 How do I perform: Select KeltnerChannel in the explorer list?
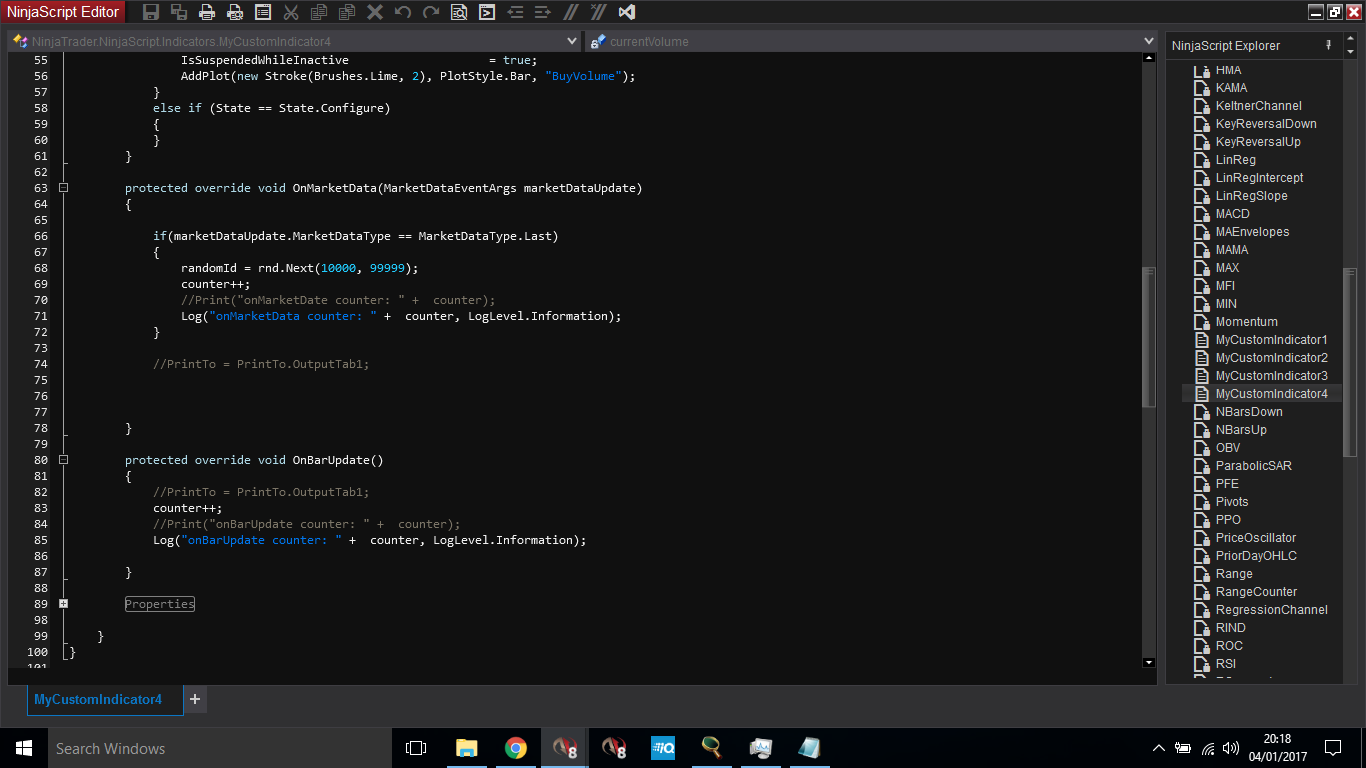coord(1258,106)
